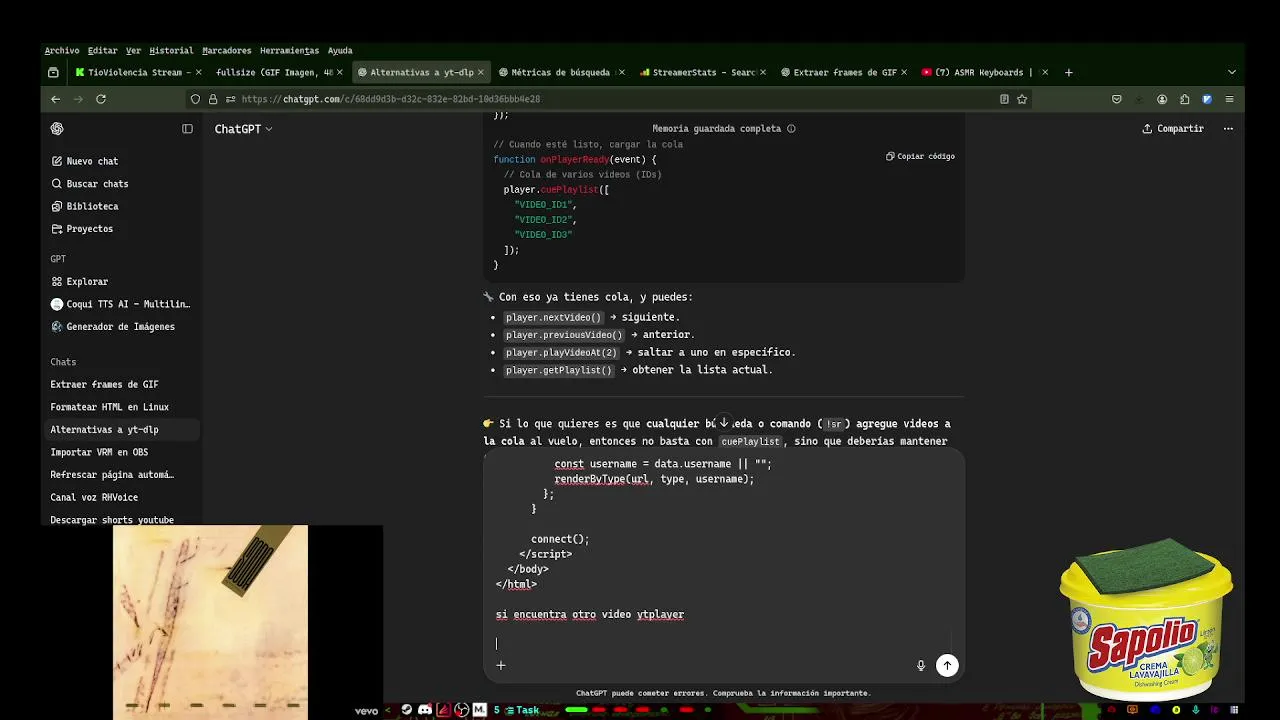Open the Firefox account icon
This screenshot has width=1280, height=720.
click(x=1162, y=99)
